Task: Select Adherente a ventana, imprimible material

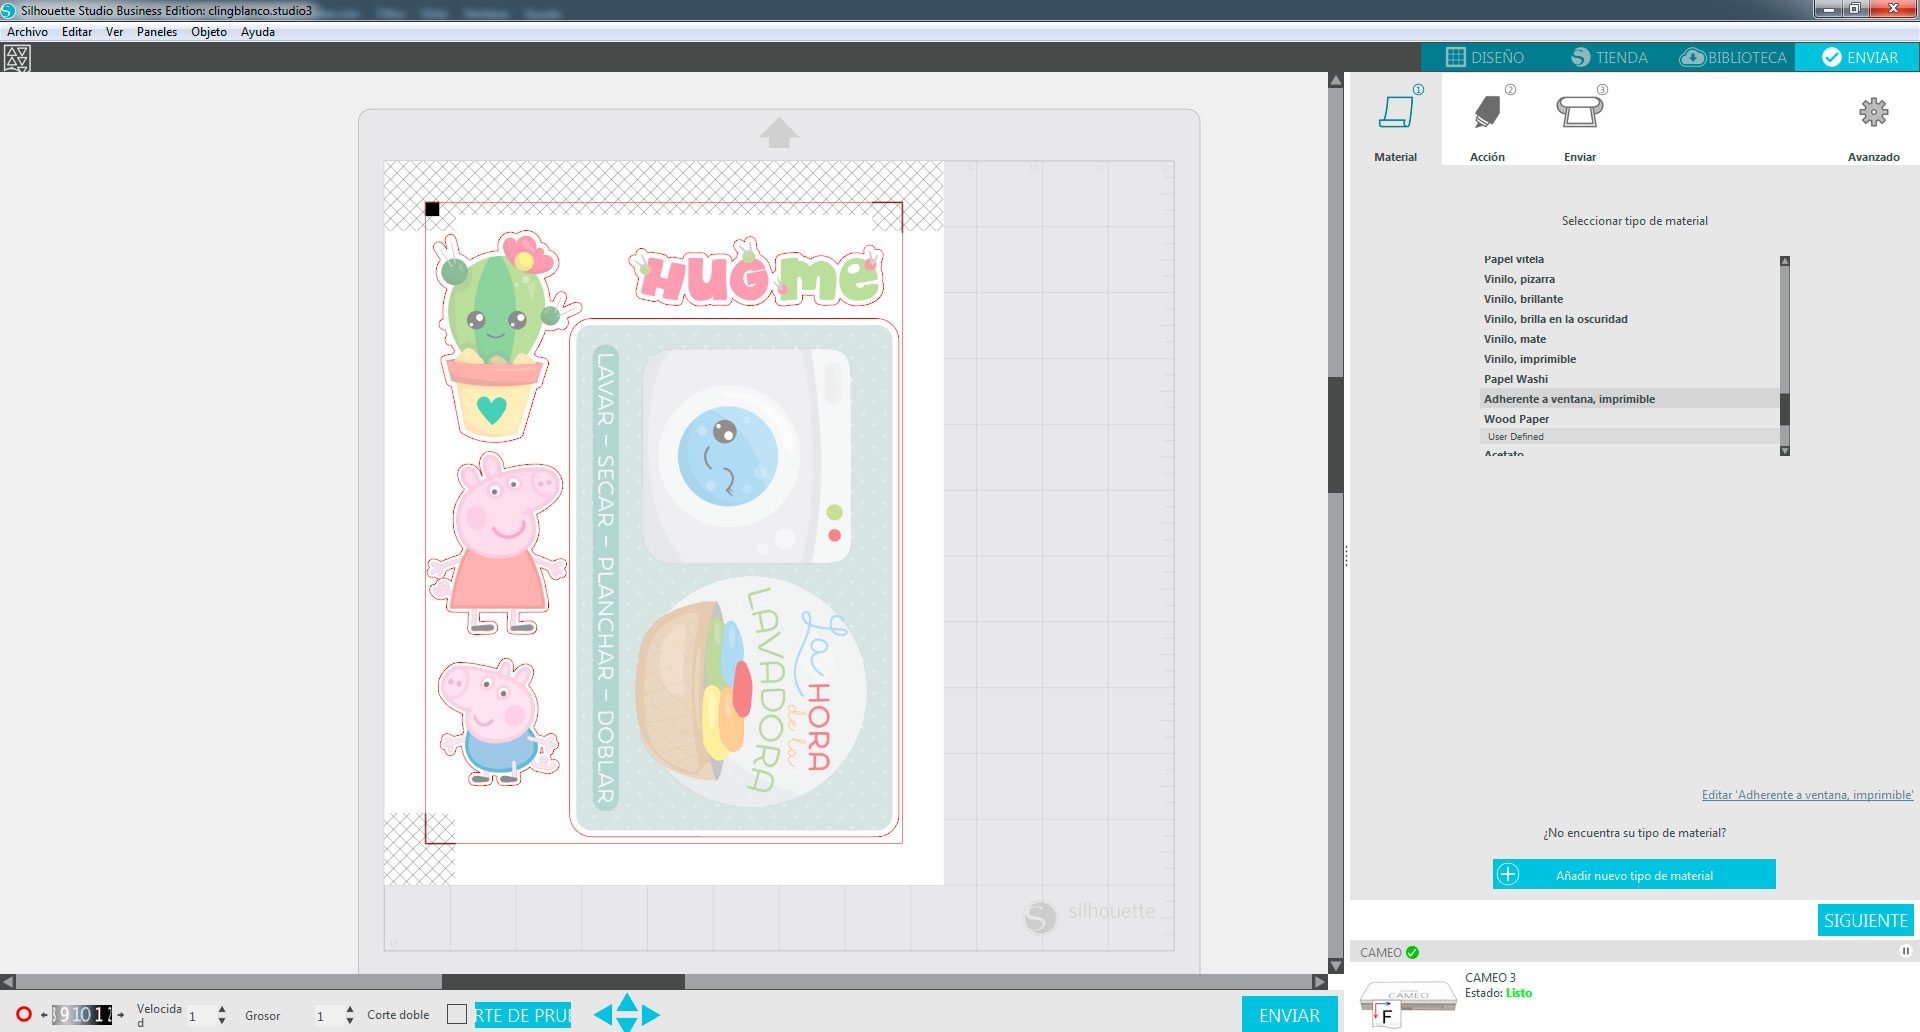Action: [x=1629, y=399]
